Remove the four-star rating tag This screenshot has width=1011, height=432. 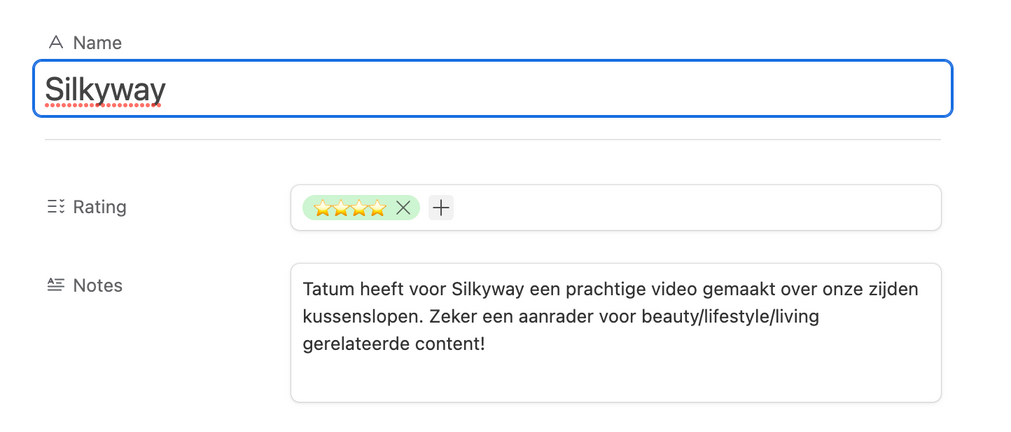(403, 208)
